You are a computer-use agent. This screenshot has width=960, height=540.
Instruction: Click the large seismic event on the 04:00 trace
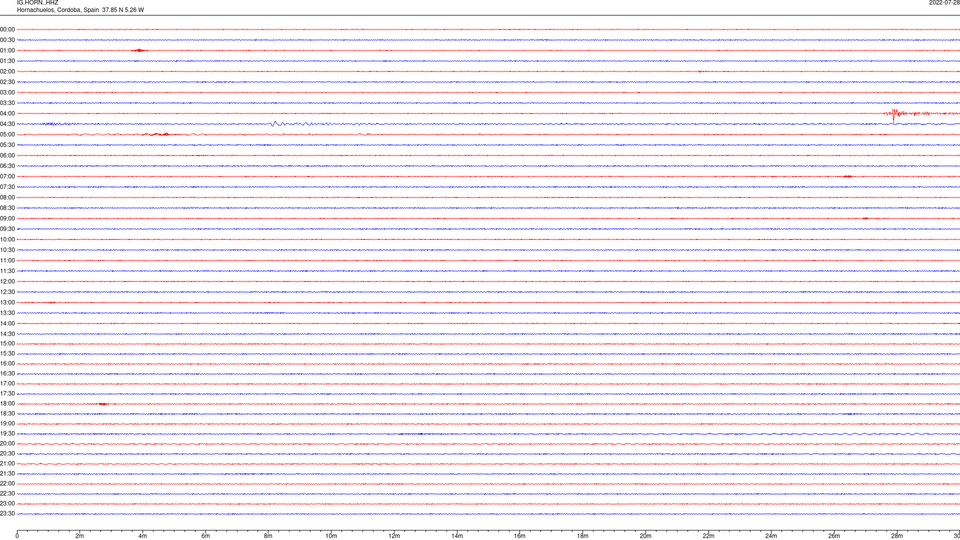(895, 114)
